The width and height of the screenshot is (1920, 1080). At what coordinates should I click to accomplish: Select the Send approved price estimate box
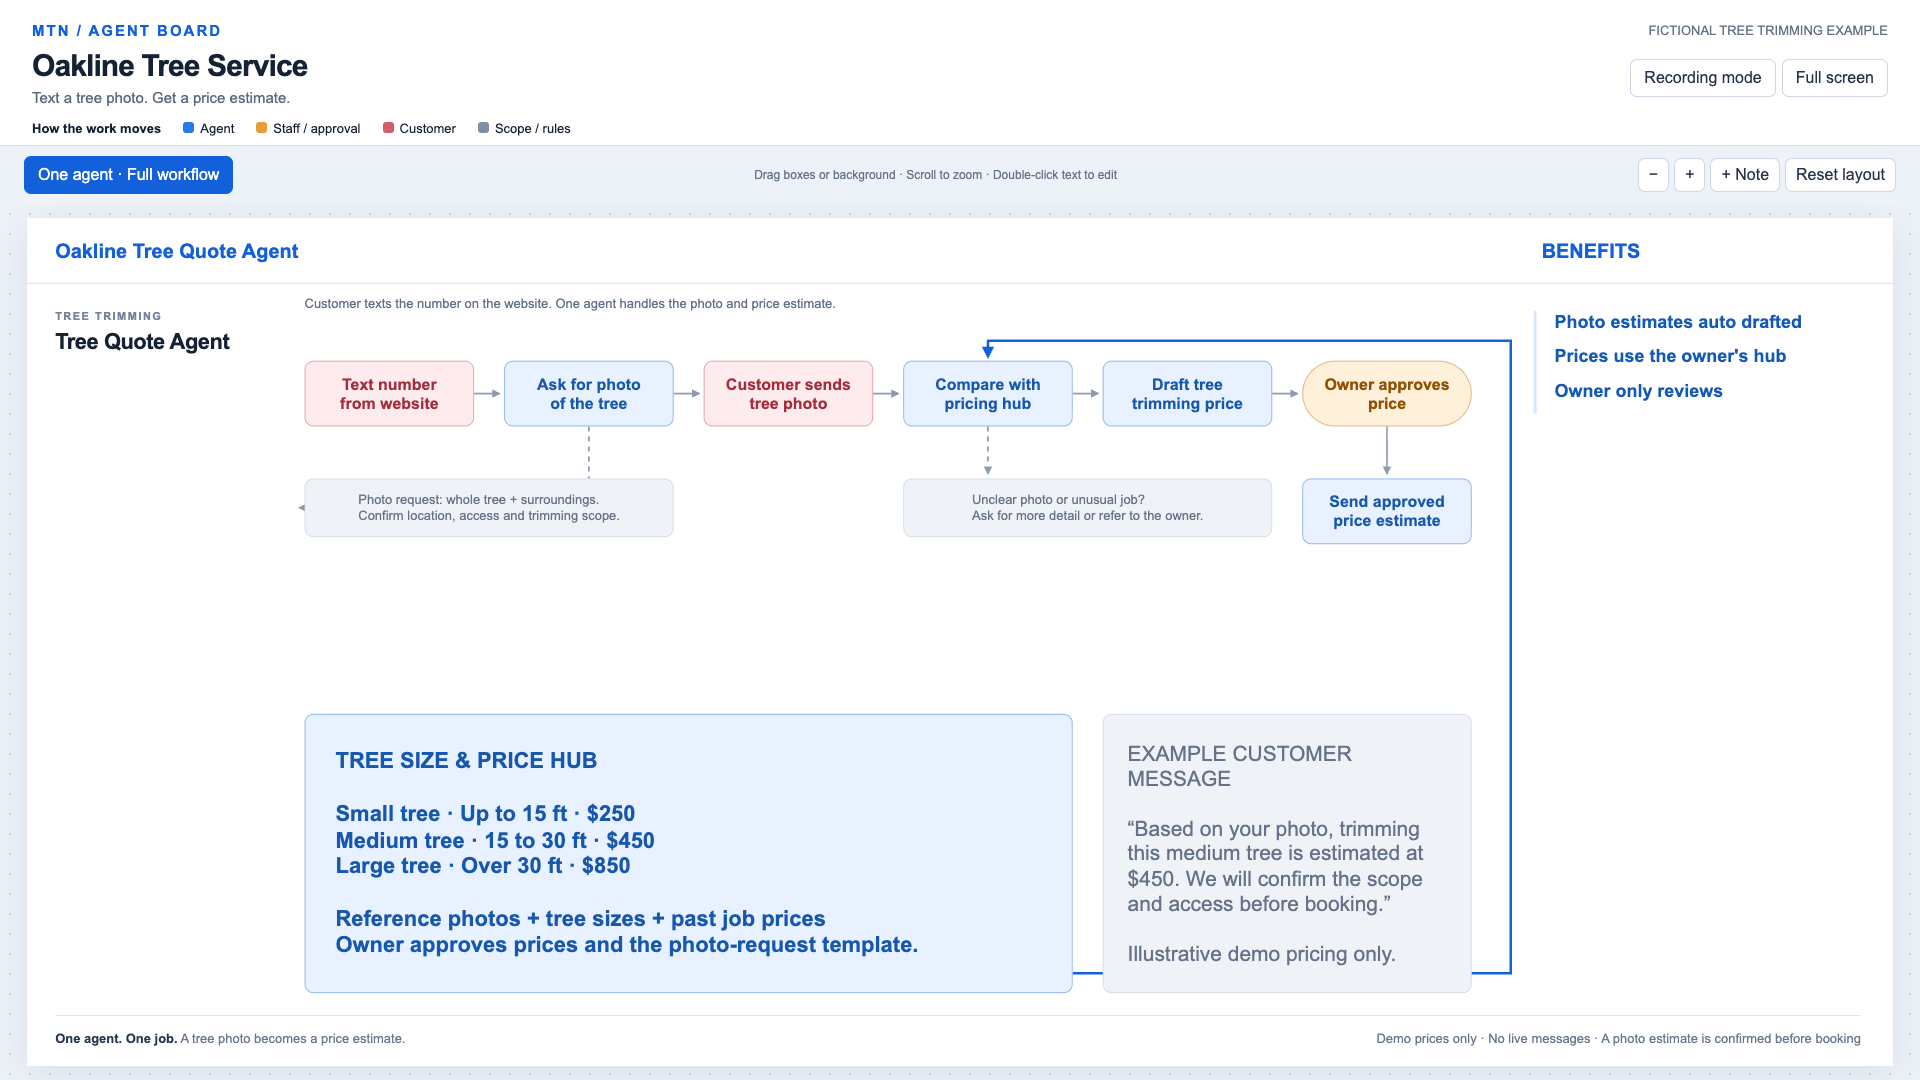pos(1386,511)
